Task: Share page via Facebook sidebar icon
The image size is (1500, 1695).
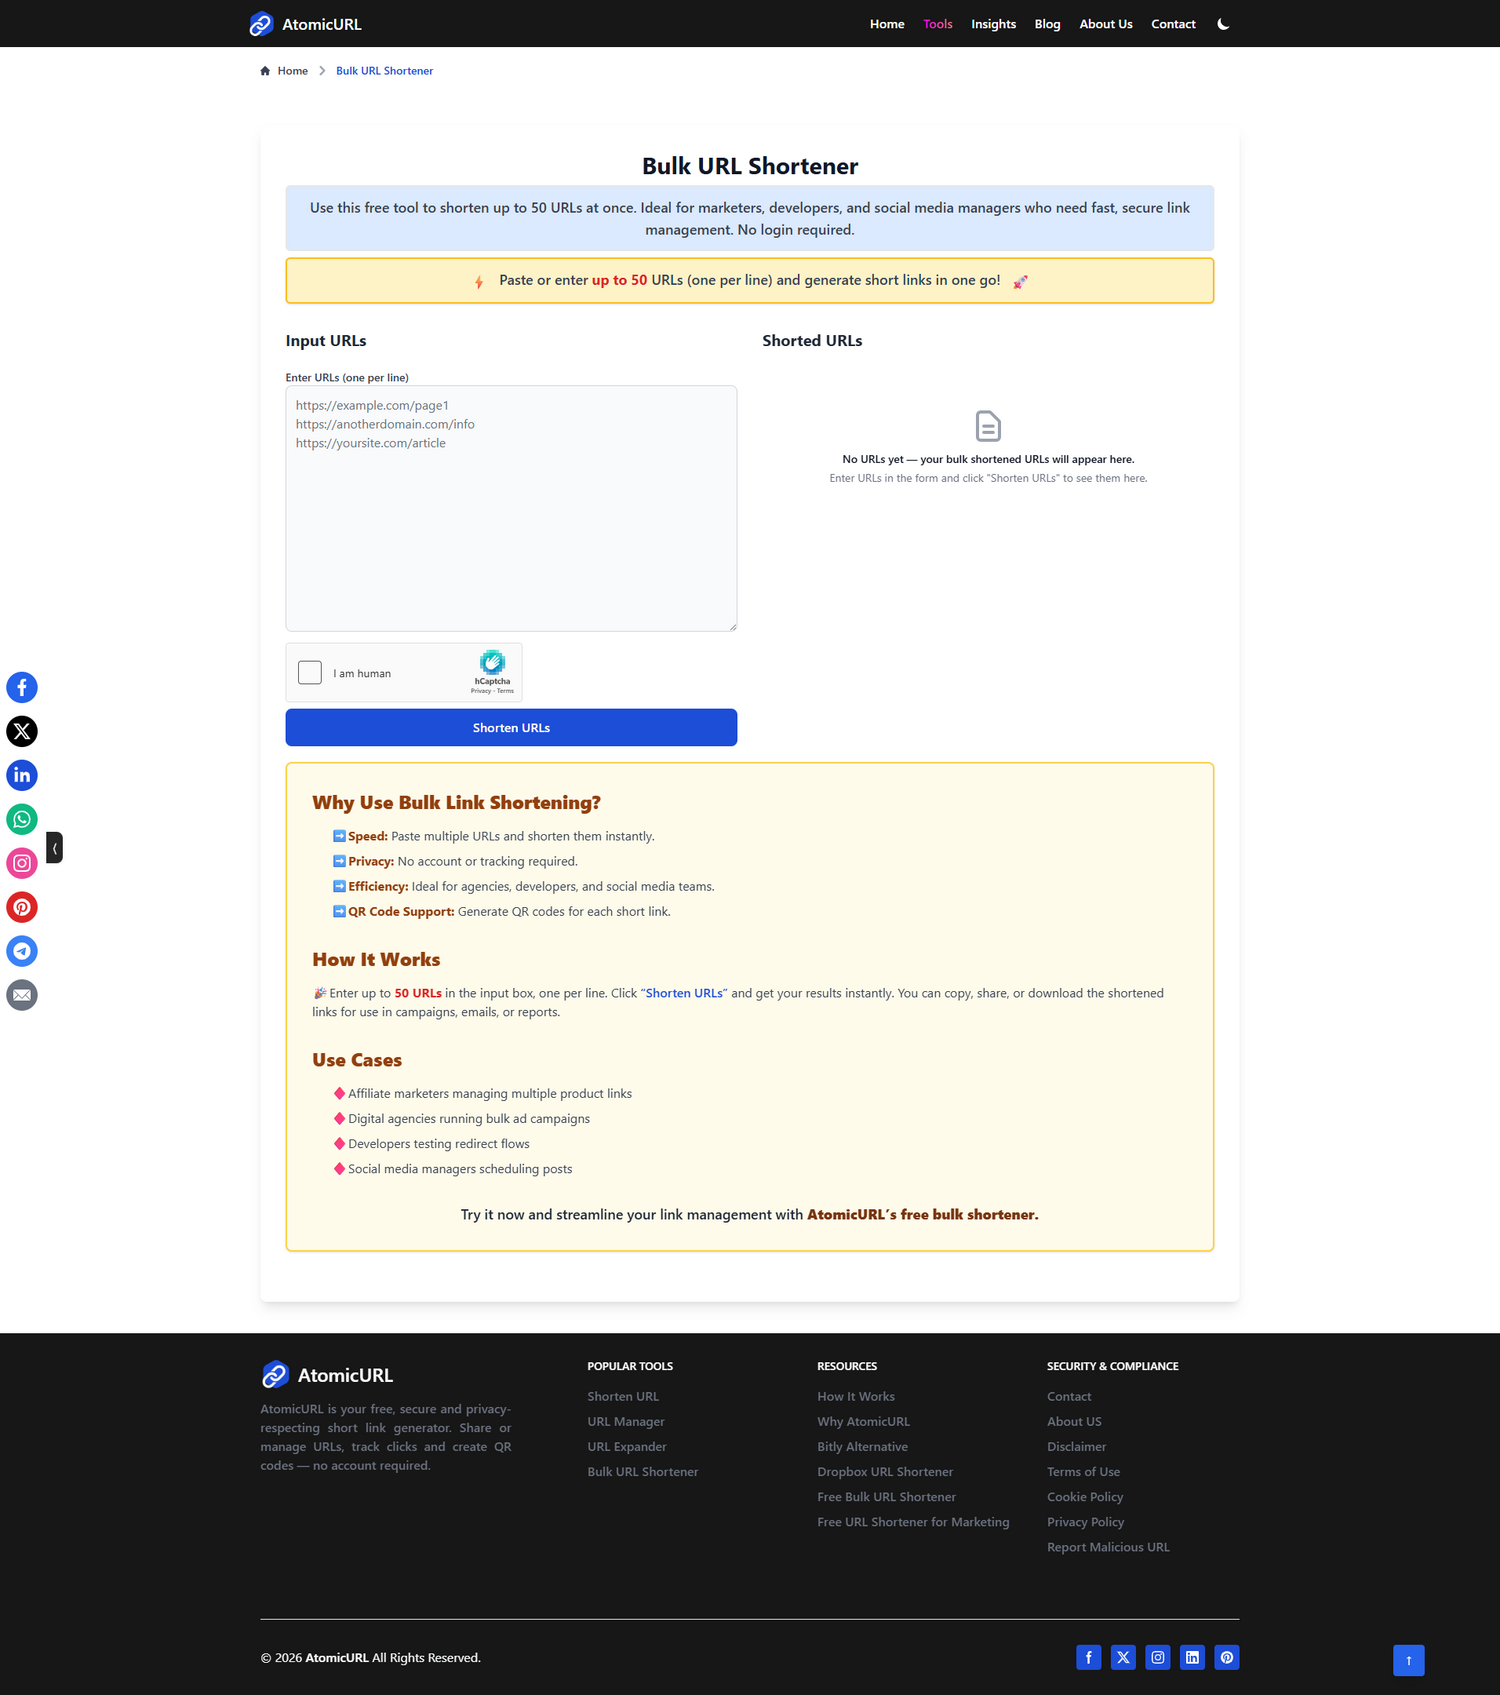Action: pyautogui.click(x=22, y=687)
